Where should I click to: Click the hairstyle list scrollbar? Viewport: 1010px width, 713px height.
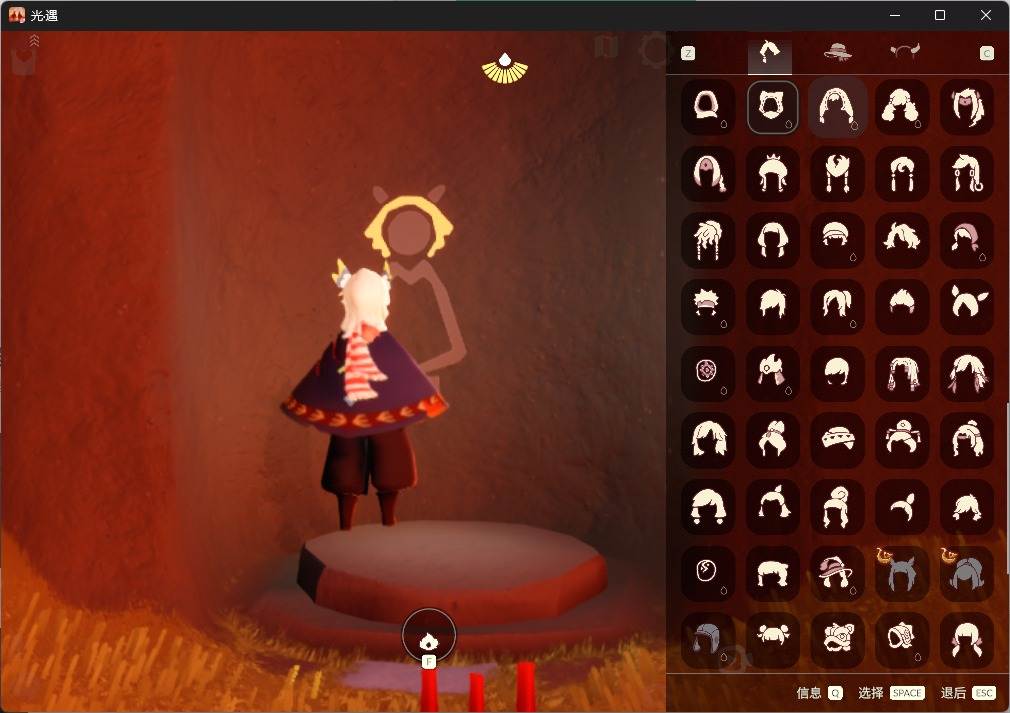1007,488
